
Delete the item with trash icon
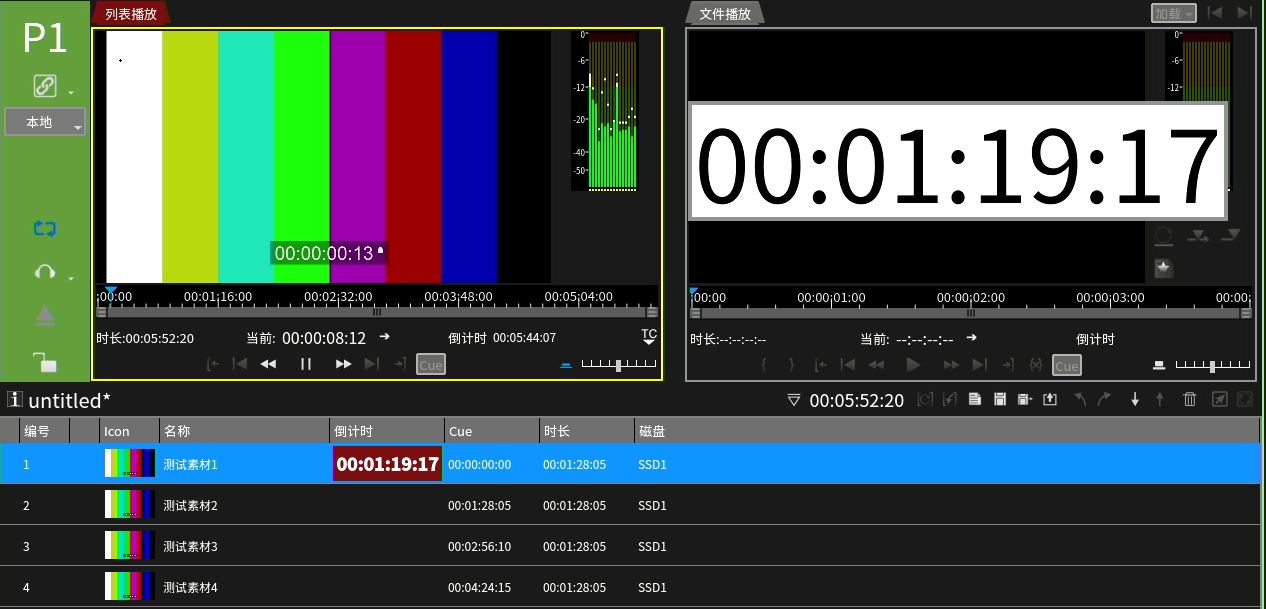point(1190,400)
